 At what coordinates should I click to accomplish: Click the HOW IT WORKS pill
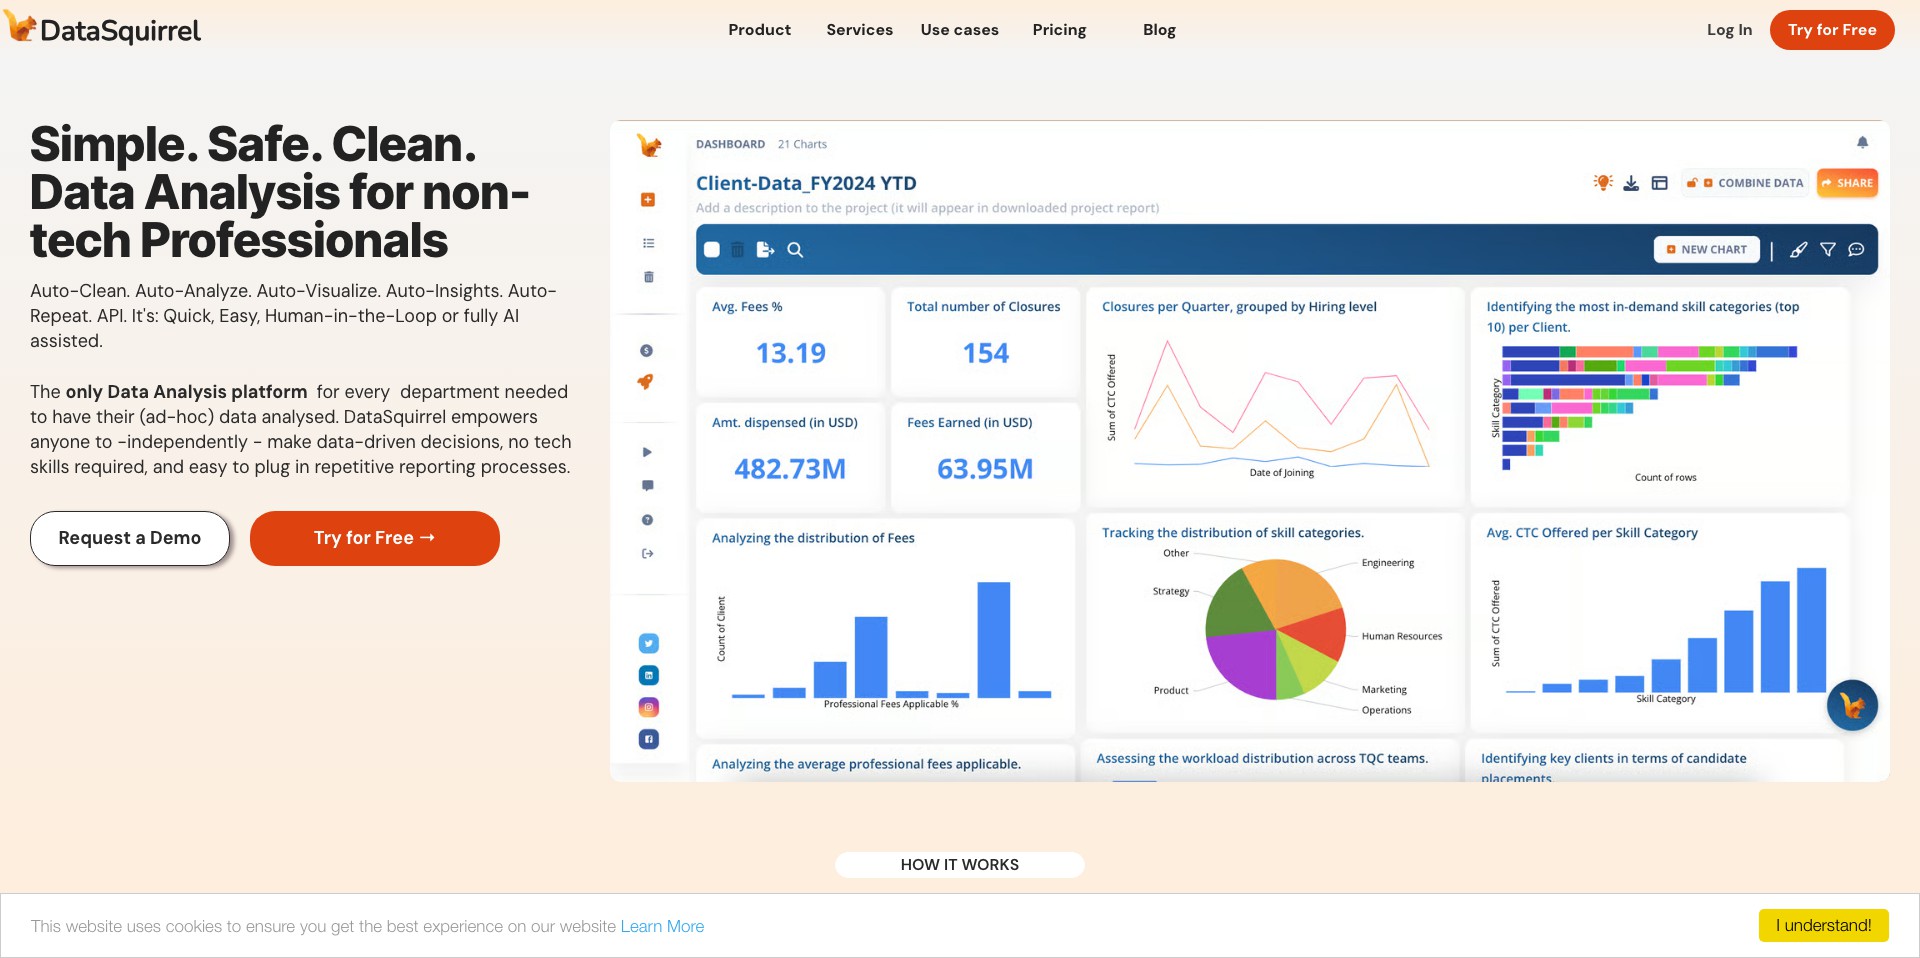coord(960,864)
